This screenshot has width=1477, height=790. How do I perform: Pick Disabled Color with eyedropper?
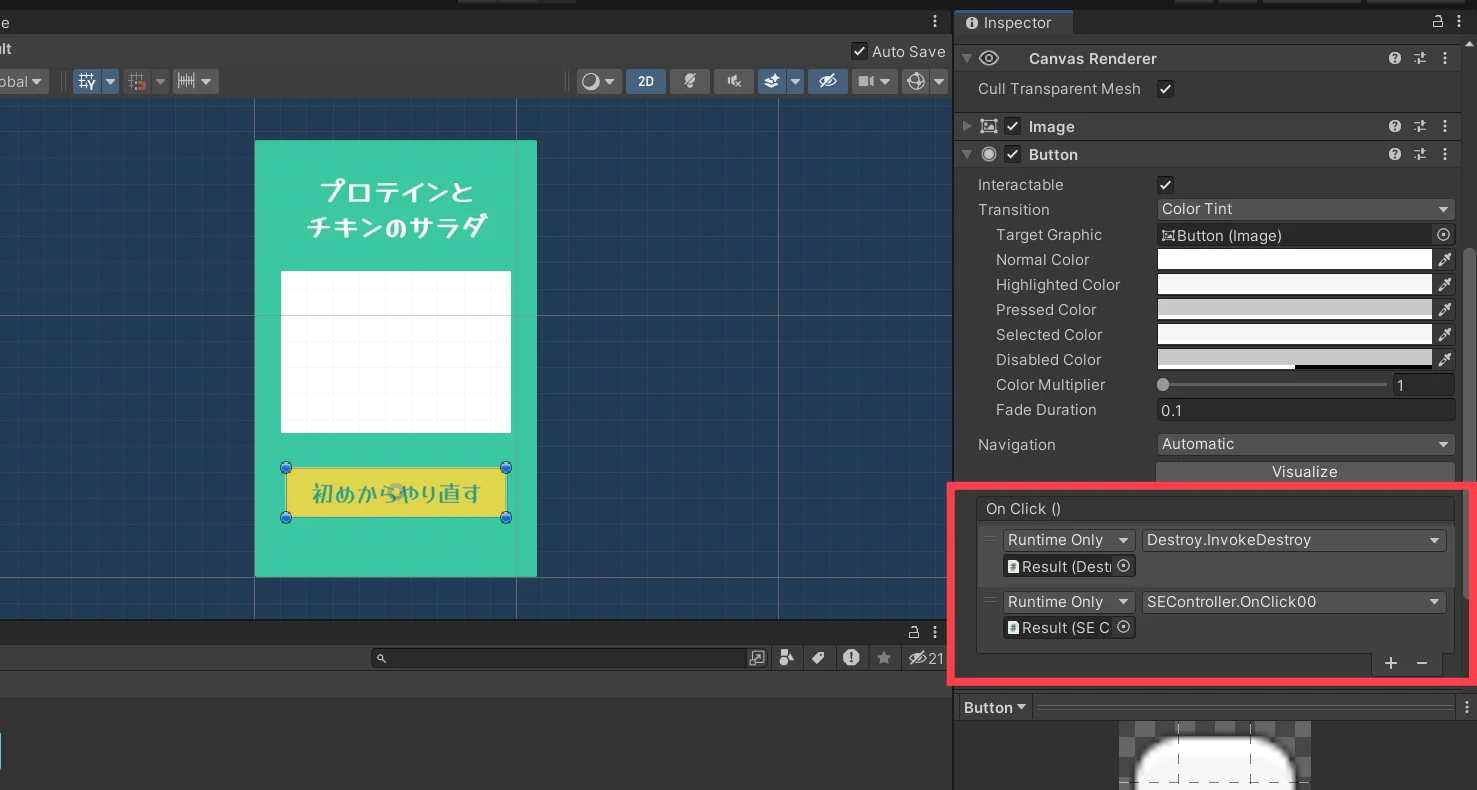1444,360
